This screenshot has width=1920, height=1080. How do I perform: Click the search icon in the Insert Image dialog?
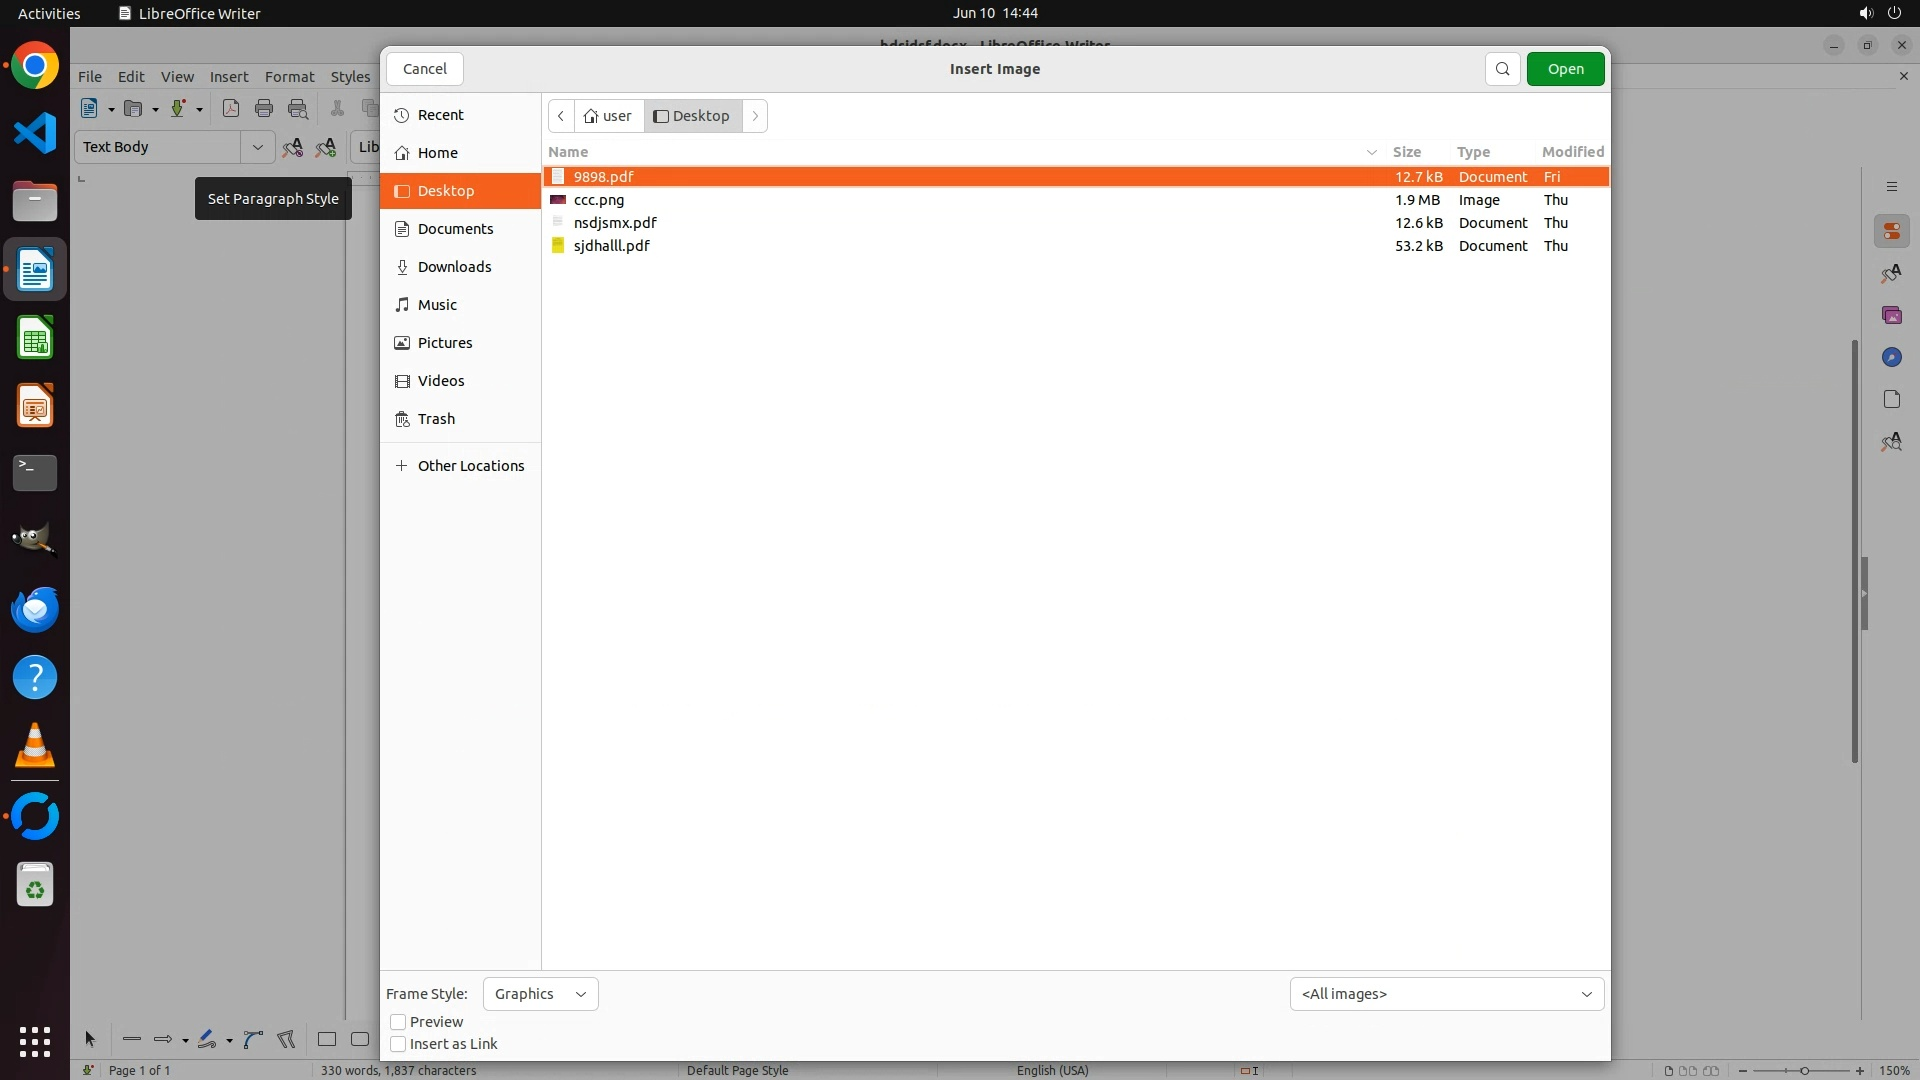coord(1502,69)
